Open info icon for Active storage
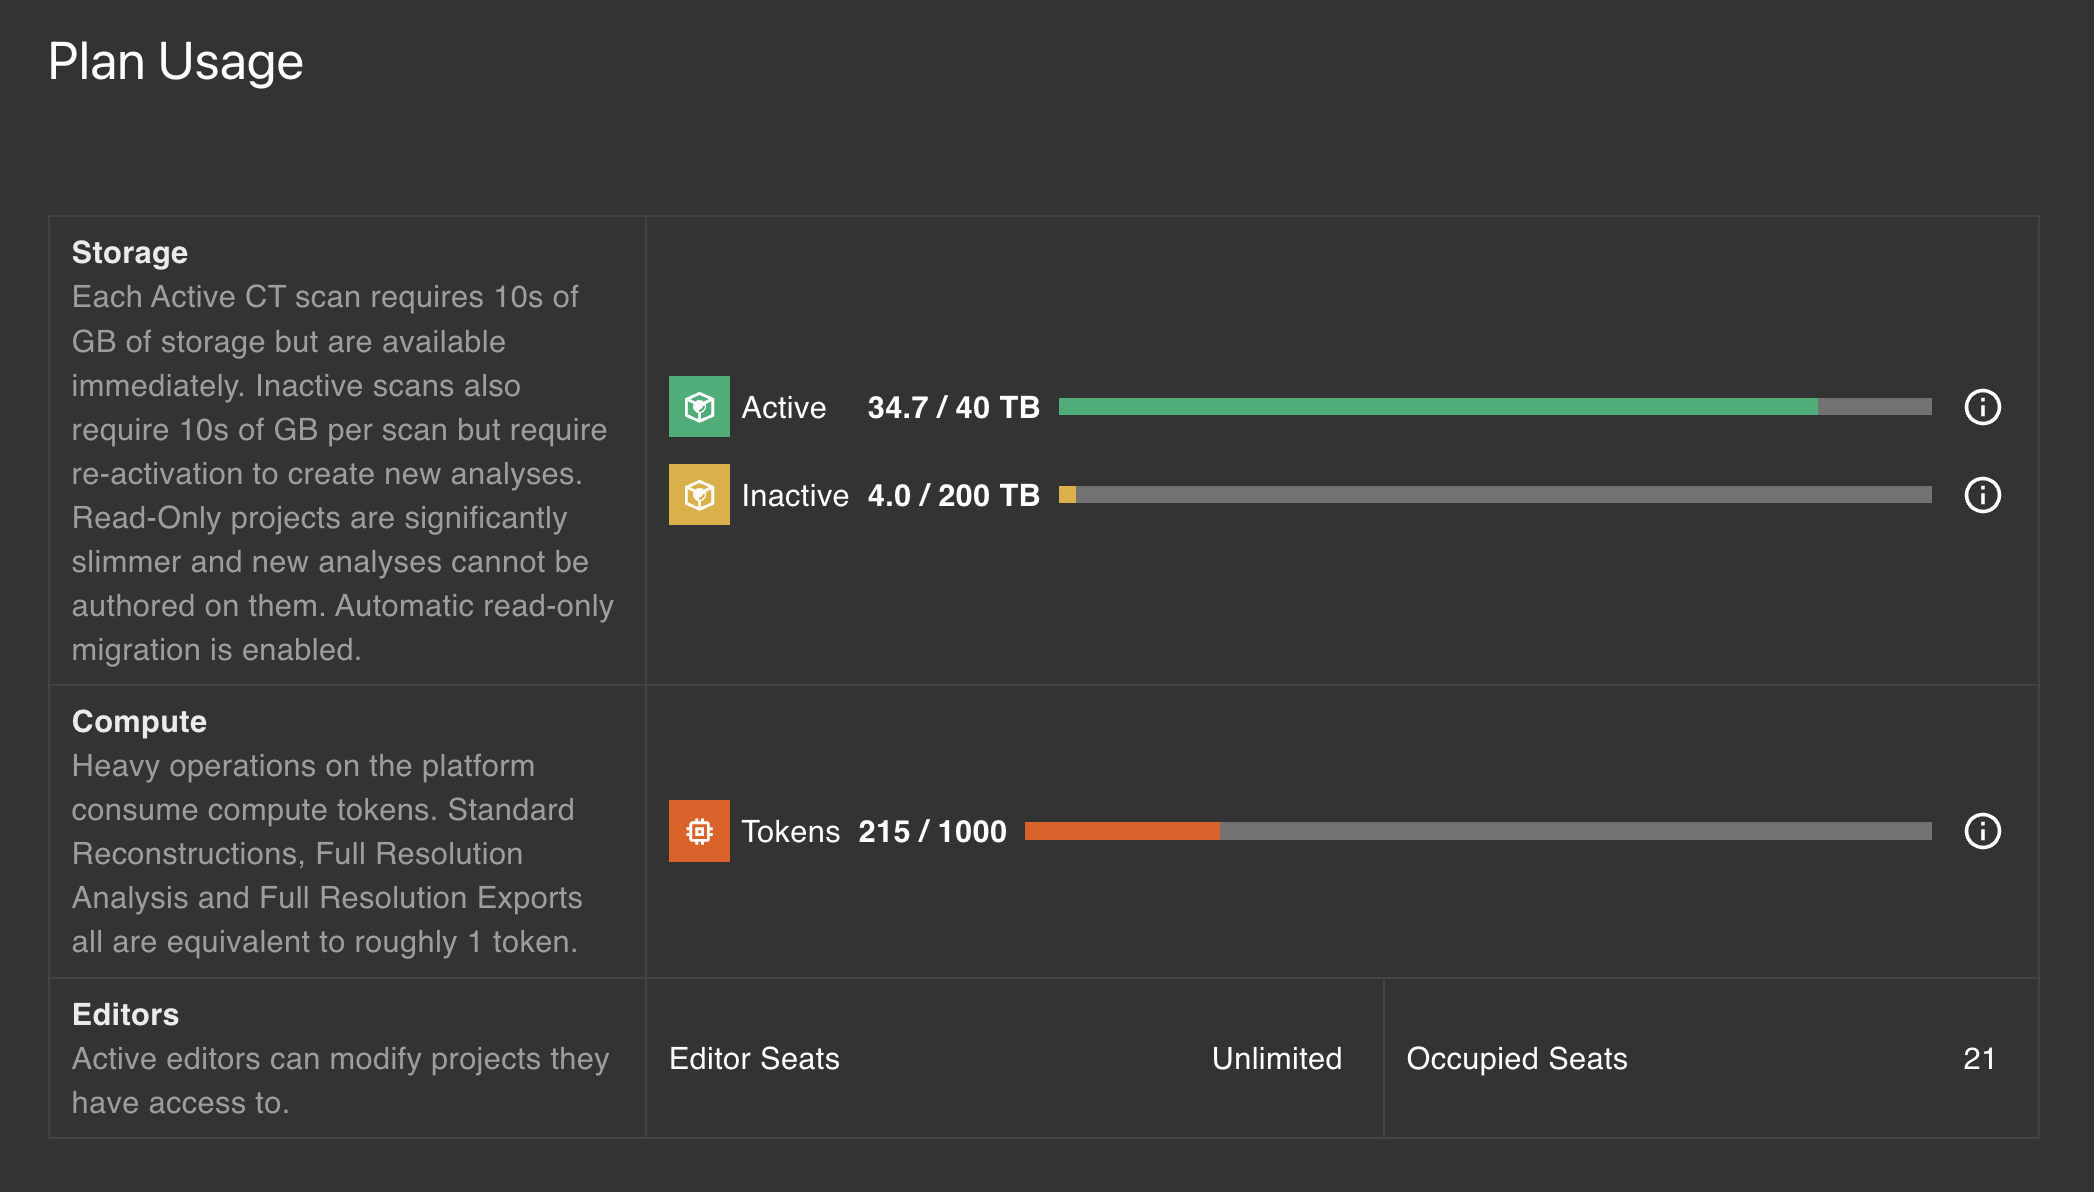The image size is (2094, 1192). 1982,407
